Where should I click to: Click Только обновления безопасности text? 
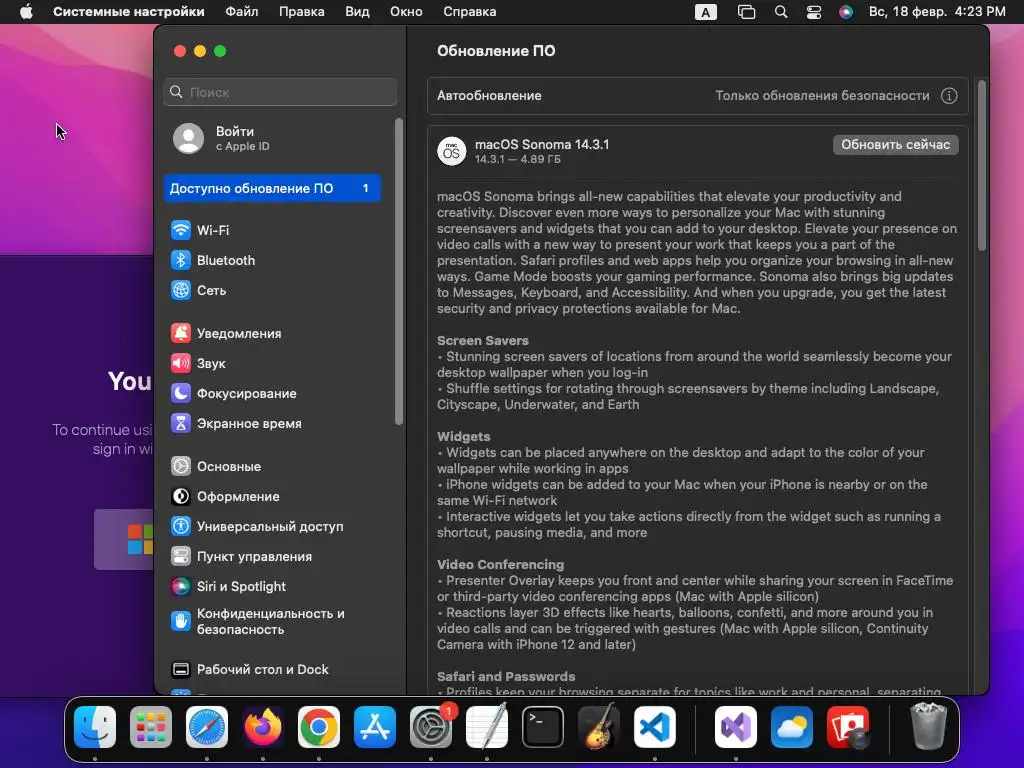click(822, 95)
